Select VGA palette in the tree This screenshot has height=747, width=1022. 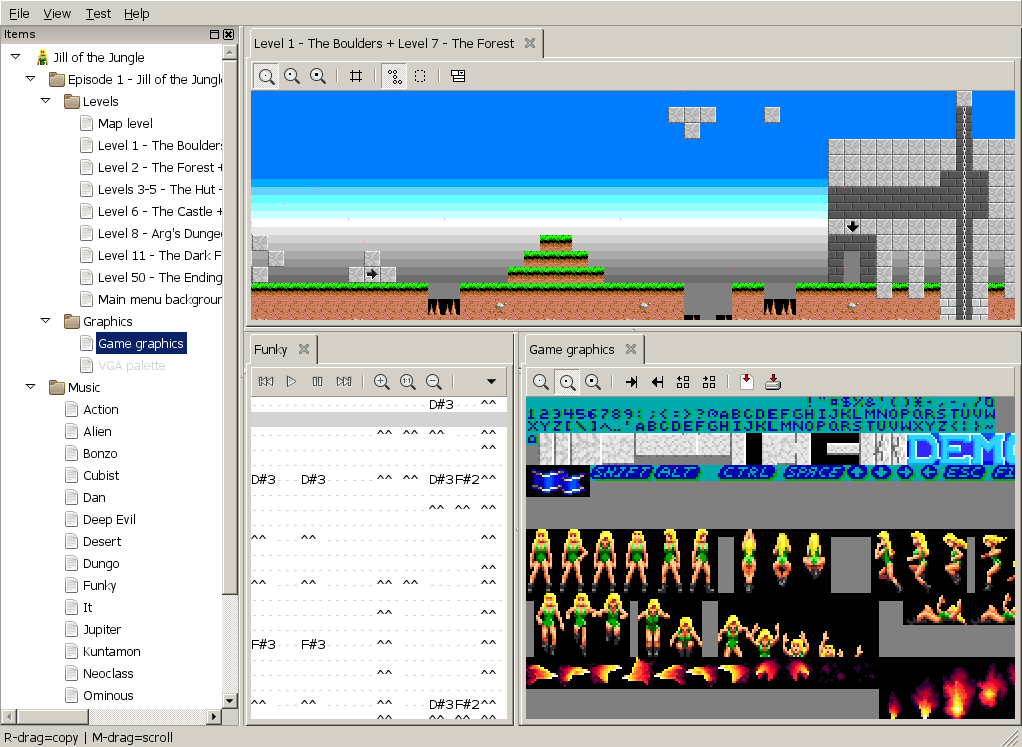click(131, 365)
